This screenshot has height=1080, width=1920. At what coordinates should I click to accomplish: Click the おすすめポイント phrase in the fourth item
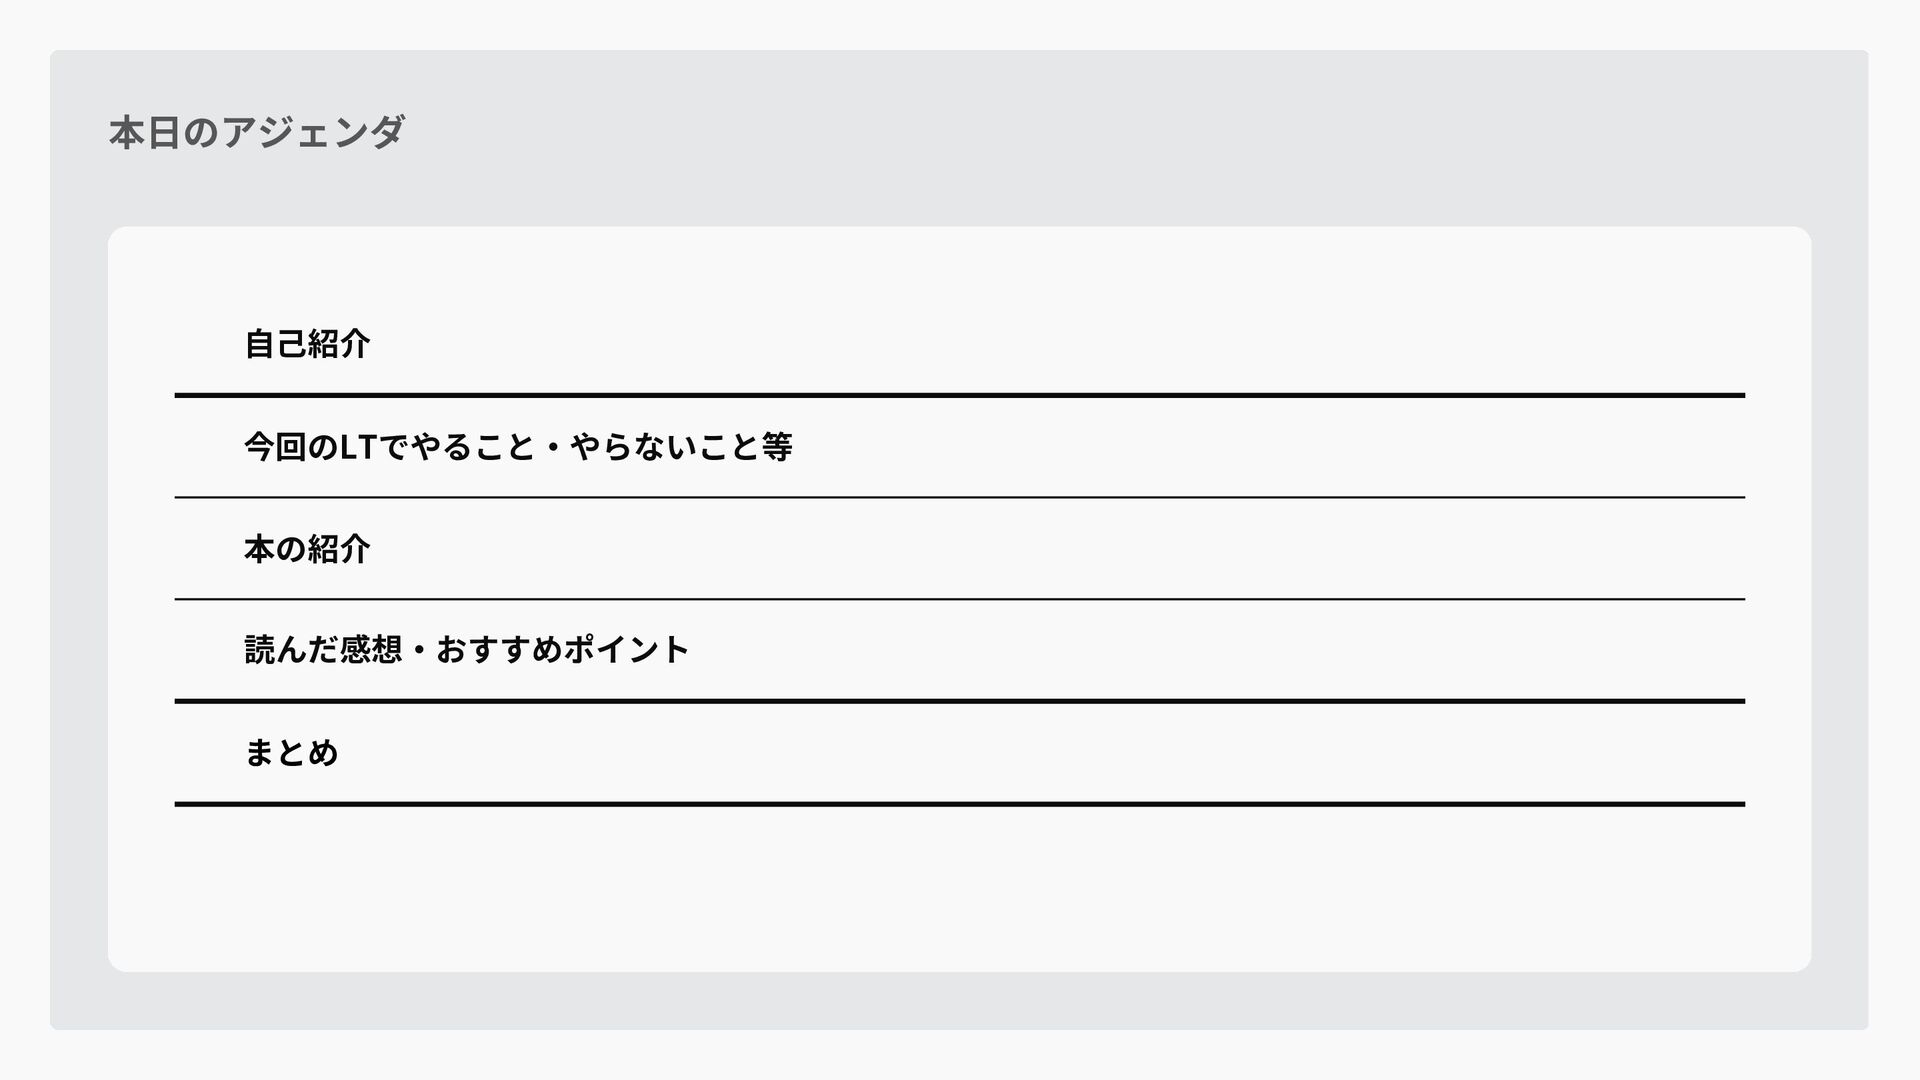[562, 650]
